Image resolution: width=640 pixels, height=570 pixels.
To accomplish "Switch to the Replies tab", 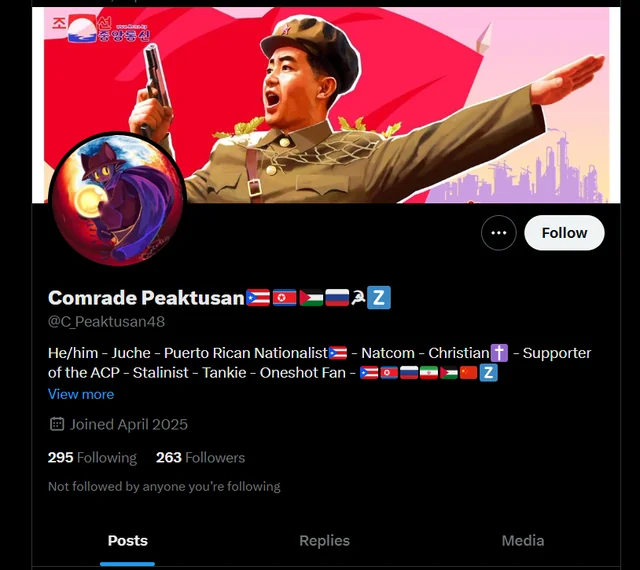I will [324, 540].
